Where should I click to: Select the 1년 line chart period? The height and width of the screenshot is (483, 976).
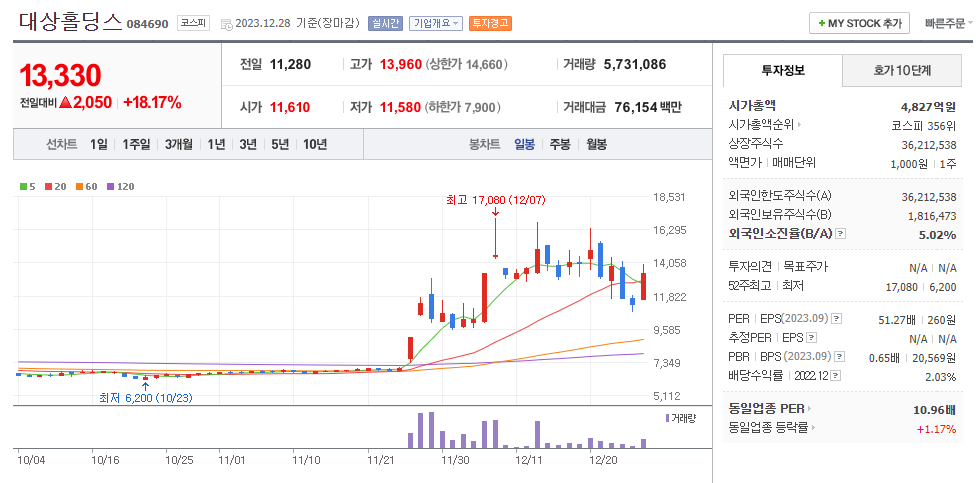coord(216,144)
